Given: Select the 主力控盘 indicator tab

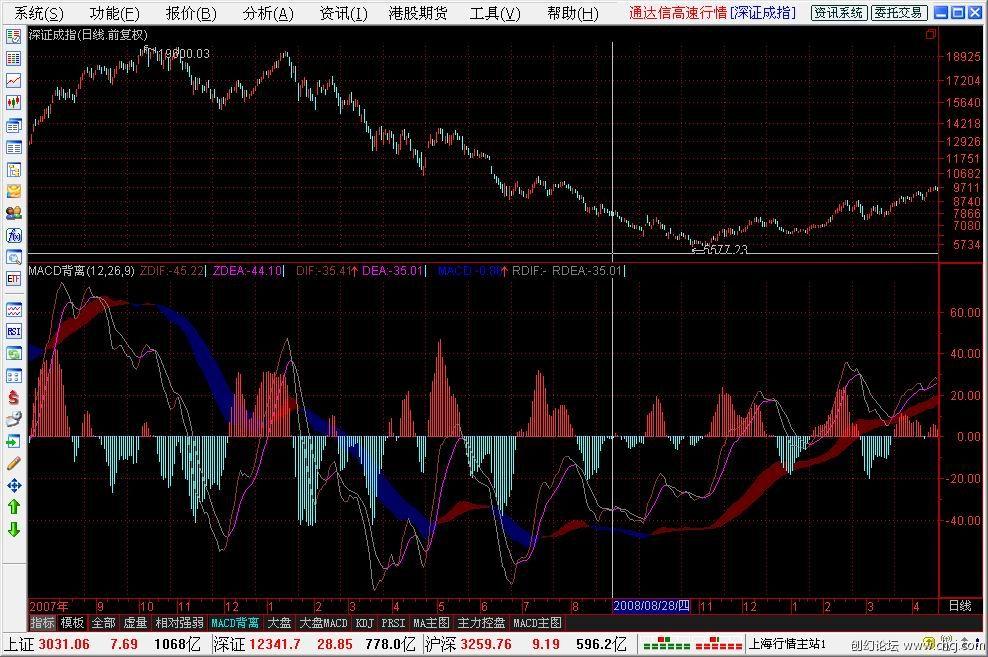Looking at the screenshot, I should tap(481, 623).
